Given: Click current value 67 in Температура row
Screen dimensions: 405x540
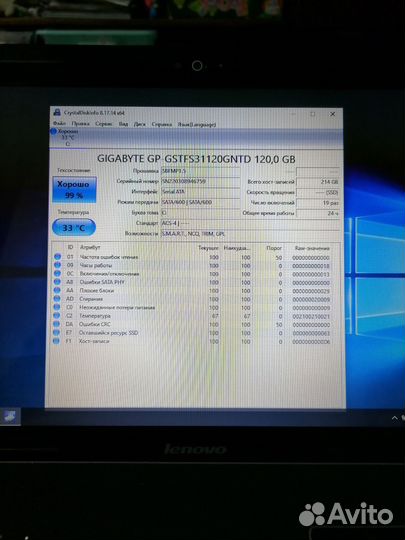Looking at the screenshot, I should pyautogui.click(x=215, y=316).
